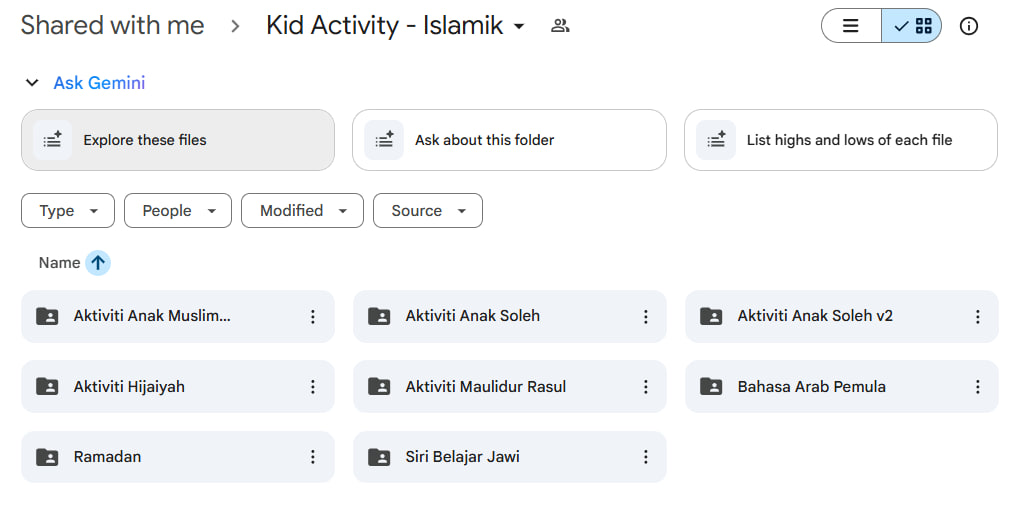The width and height of the screenshot is (1011, 509).
Task: Open the Type filter dropdown
Action: pyautogui.click(x=68, y=211)
